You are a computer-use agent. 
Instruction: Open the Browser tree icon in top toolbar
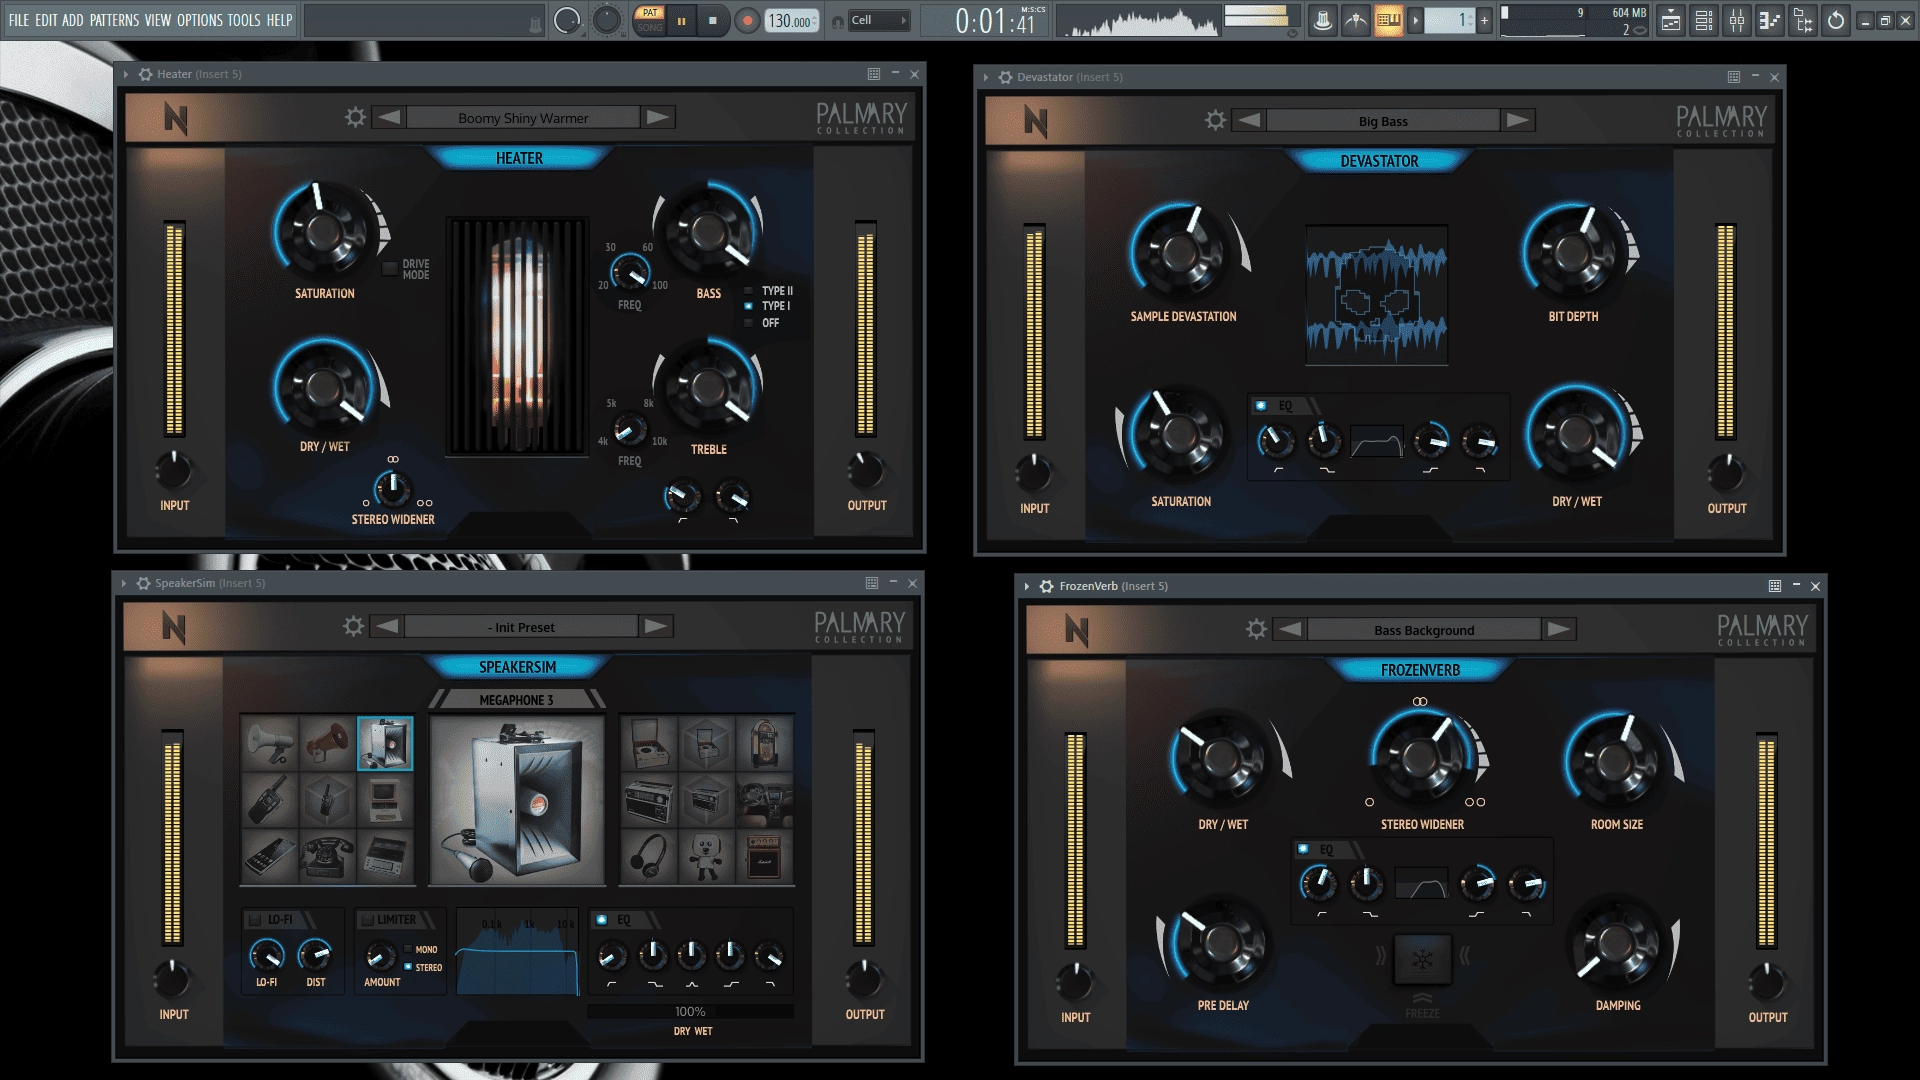pos(1803,20)
